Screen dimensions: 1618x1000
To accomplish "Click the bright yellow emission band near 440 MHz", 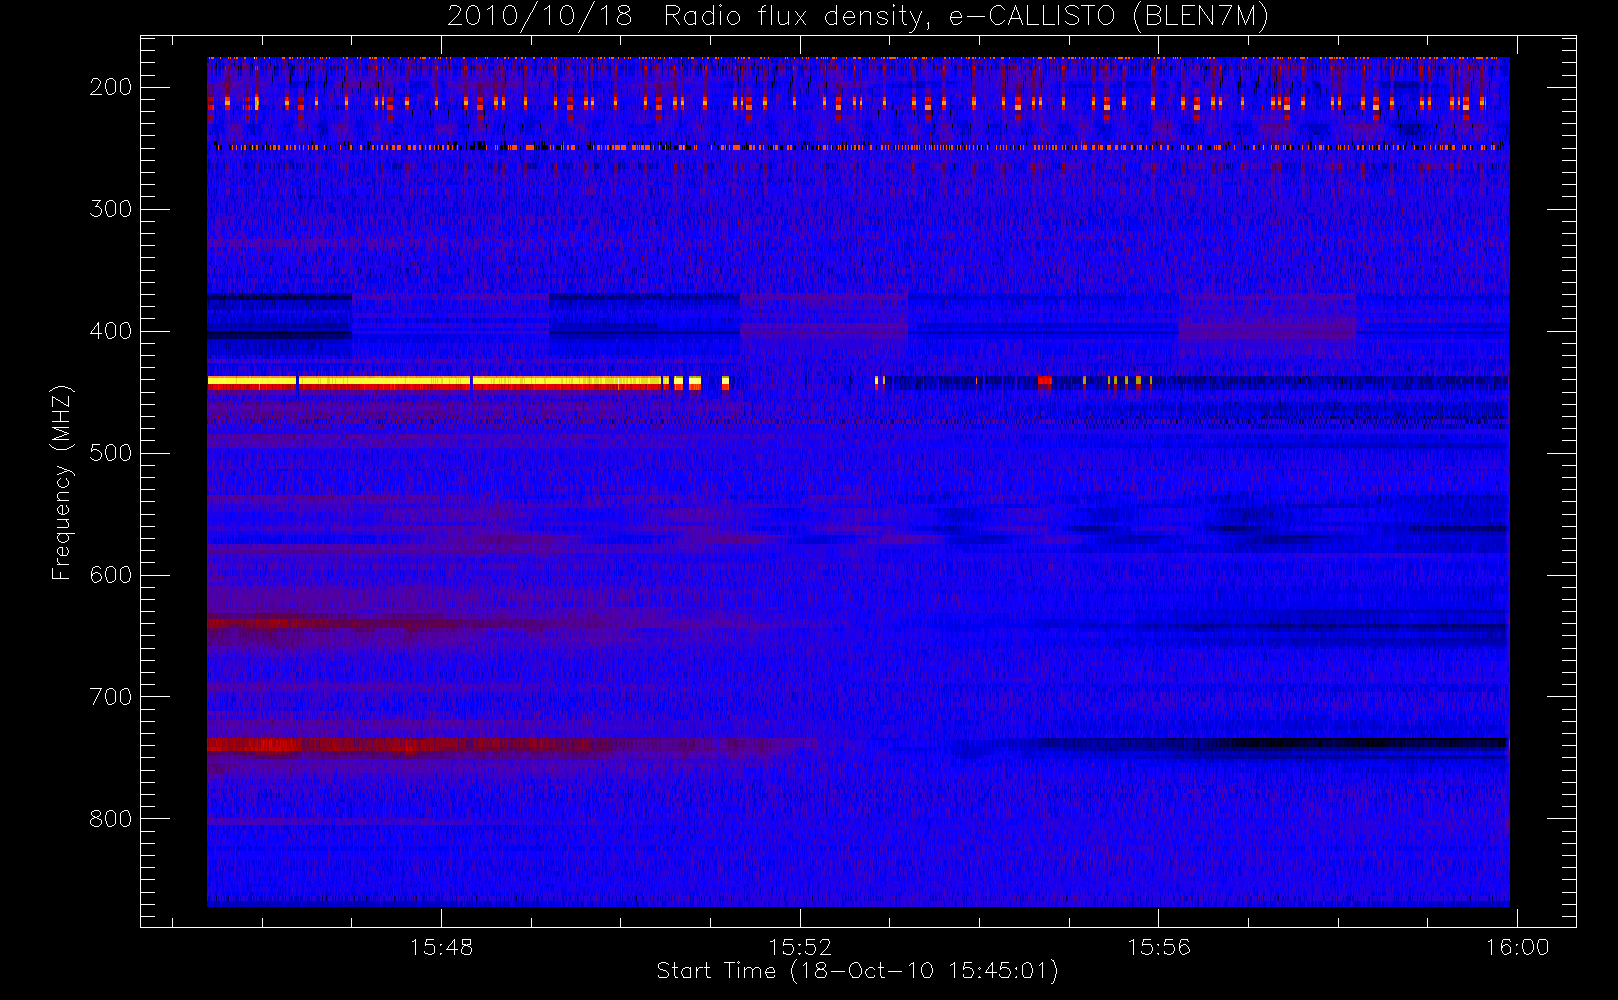I will click(x=435, y=381).
